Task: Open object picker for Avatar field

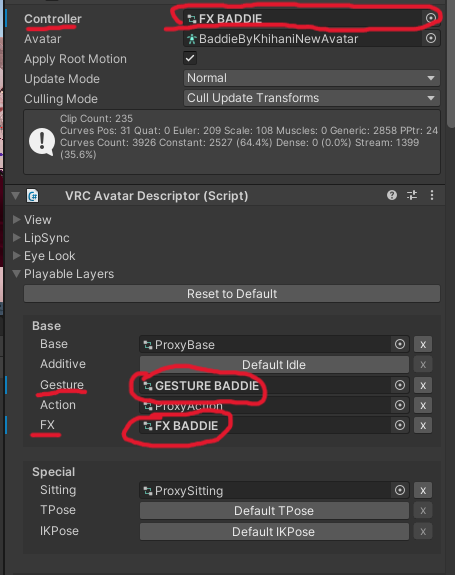Action: click(431, 38)
